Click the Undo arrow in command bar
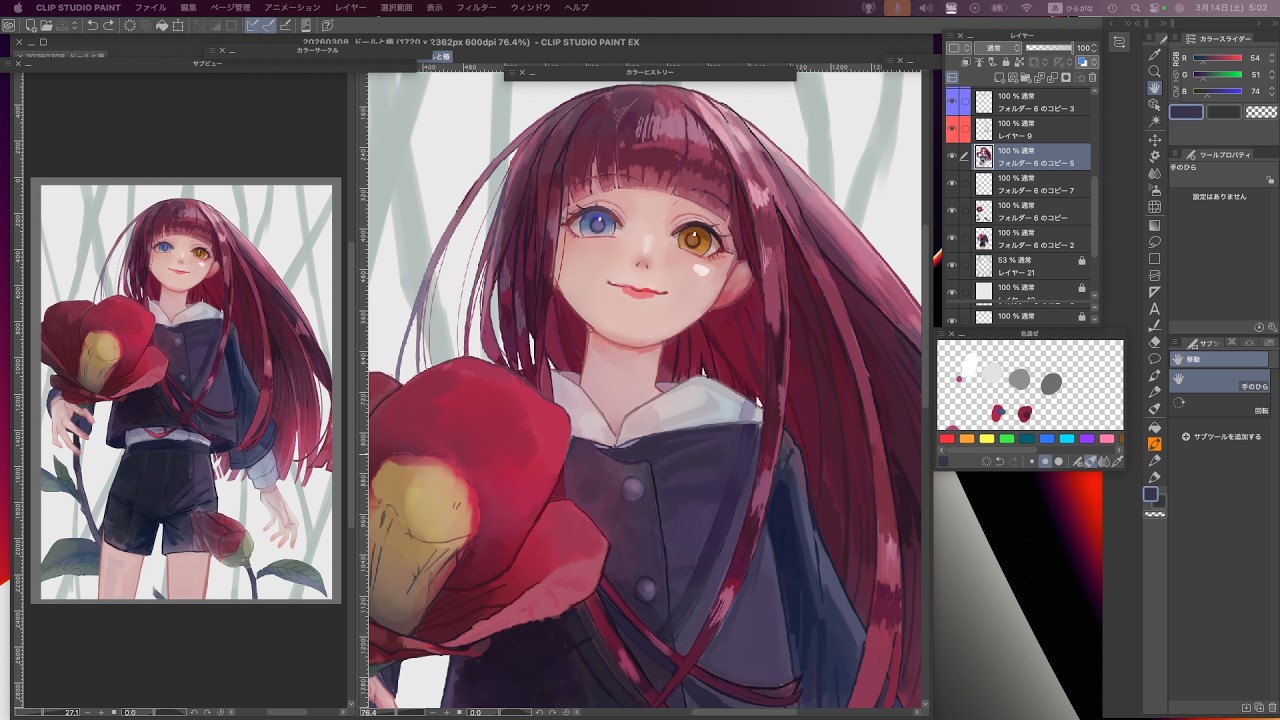This screenshot has width=1280, height=720. click(x=93, y=25)
